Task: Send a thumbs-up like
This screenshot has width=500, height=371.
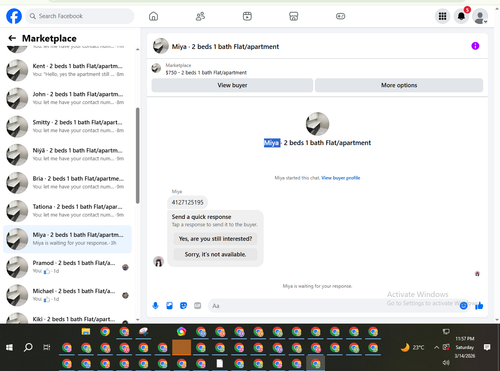Action: [x=479, y=306]
